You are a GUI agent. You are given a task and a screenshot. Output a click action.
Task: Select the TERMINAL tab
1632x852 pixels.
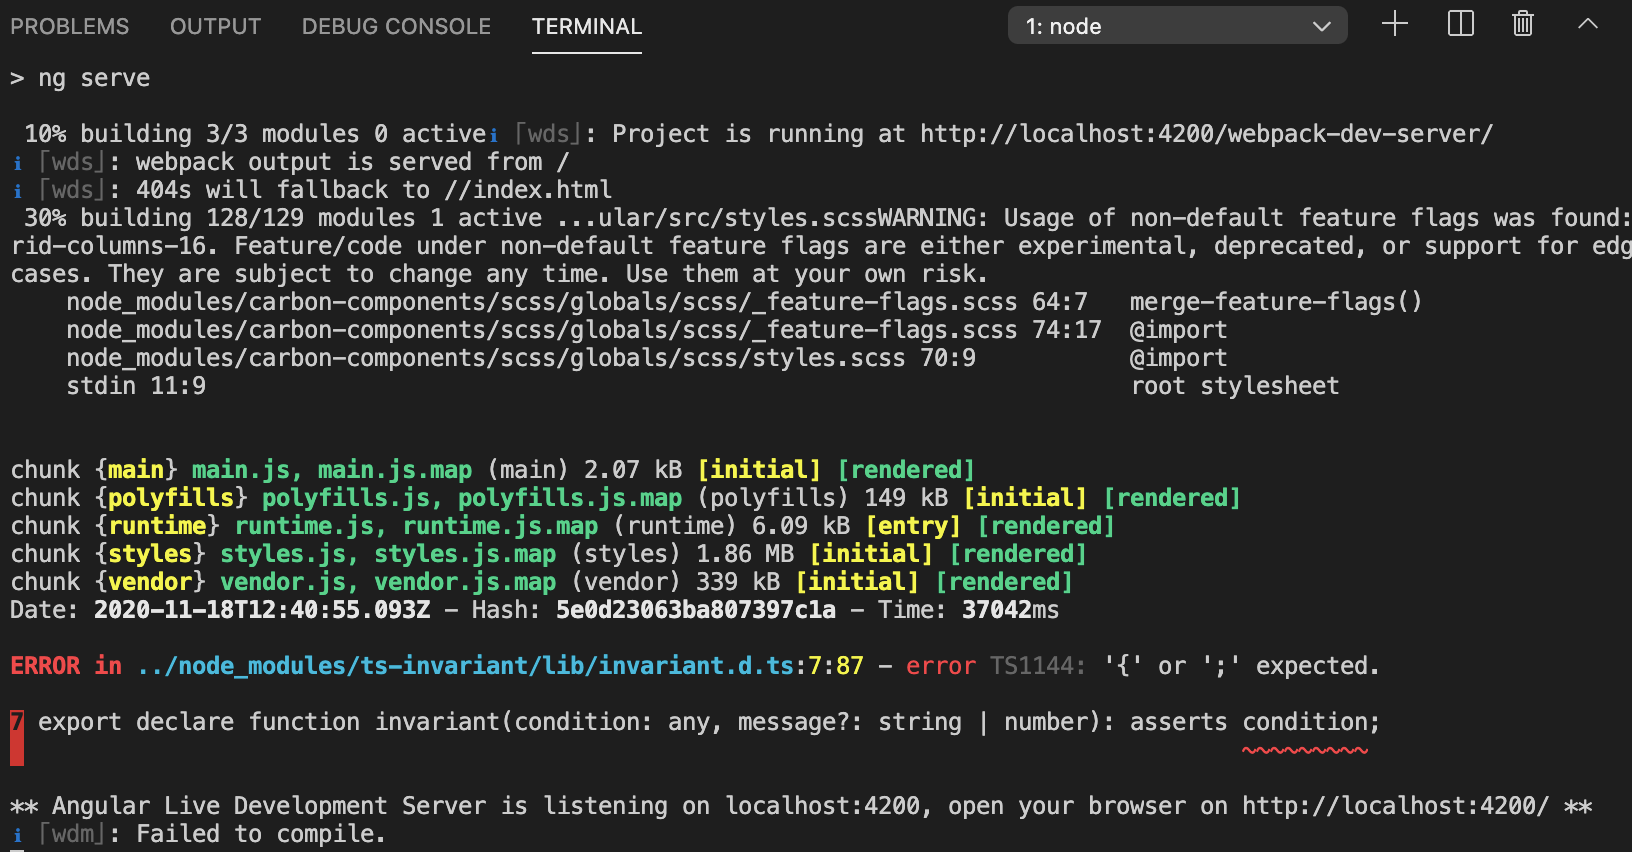(x=587, y=27)
